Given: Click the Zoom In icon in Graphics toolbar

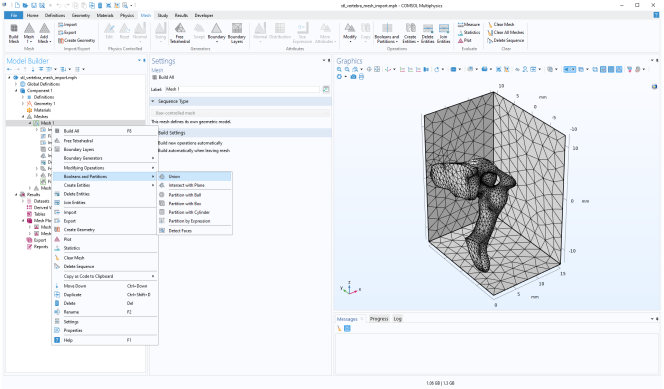Looking at the screenshot, I should 339,69.
